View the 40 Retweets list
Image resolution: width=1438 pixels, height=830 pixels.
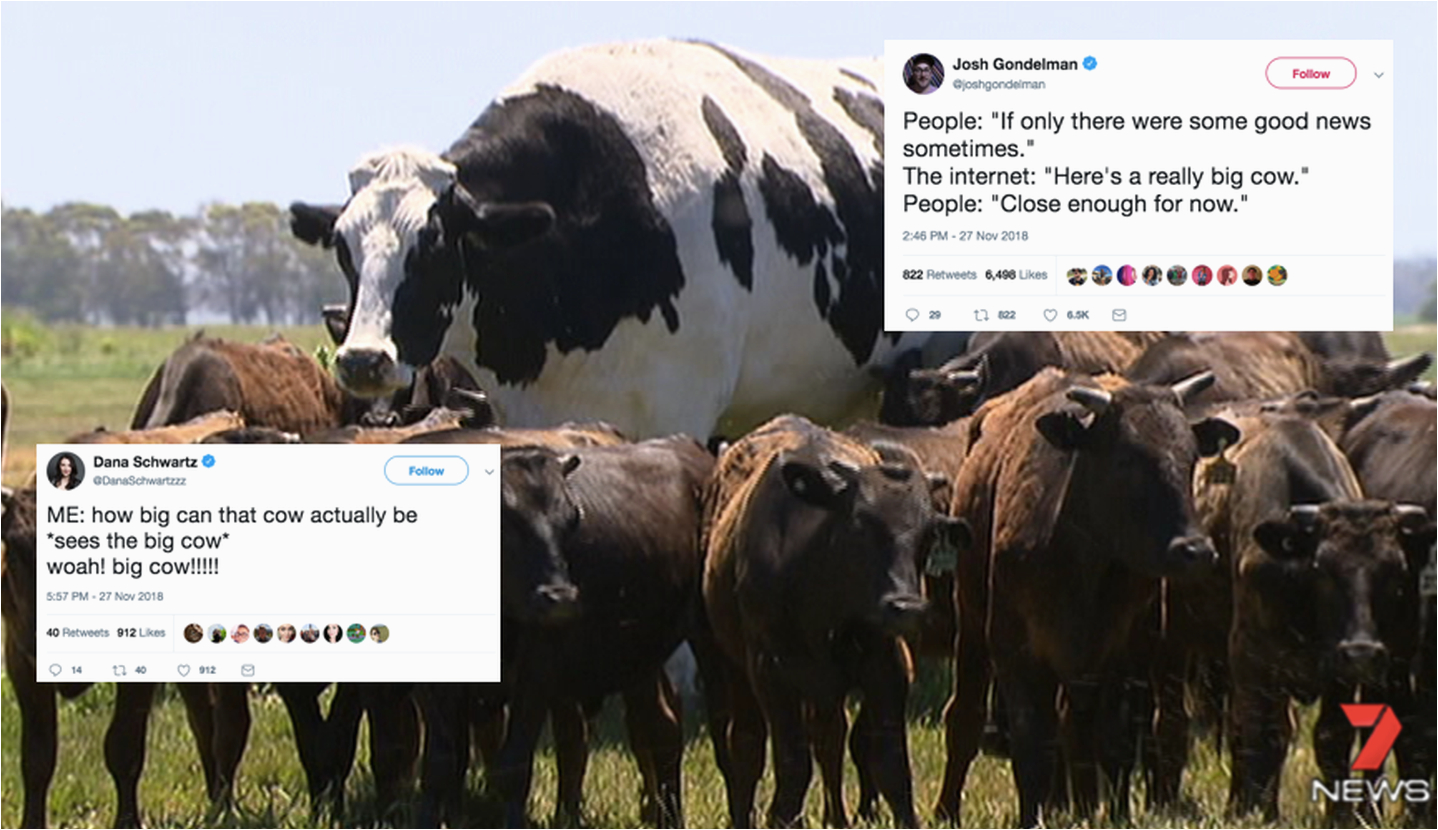coord(78,633)
